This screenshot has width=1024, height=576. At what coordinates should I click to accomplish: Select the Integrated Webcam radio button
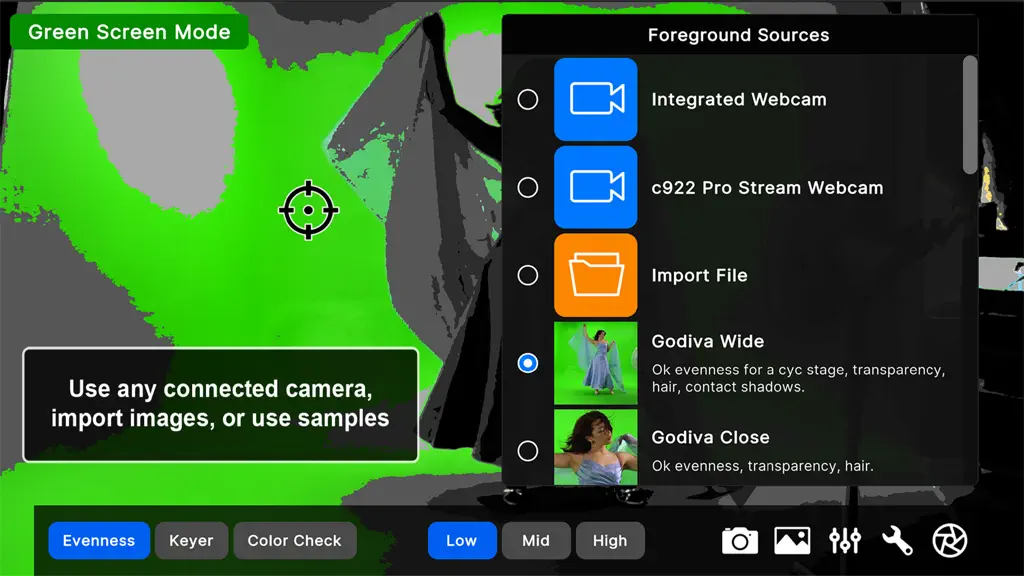[x=528, y=99]
